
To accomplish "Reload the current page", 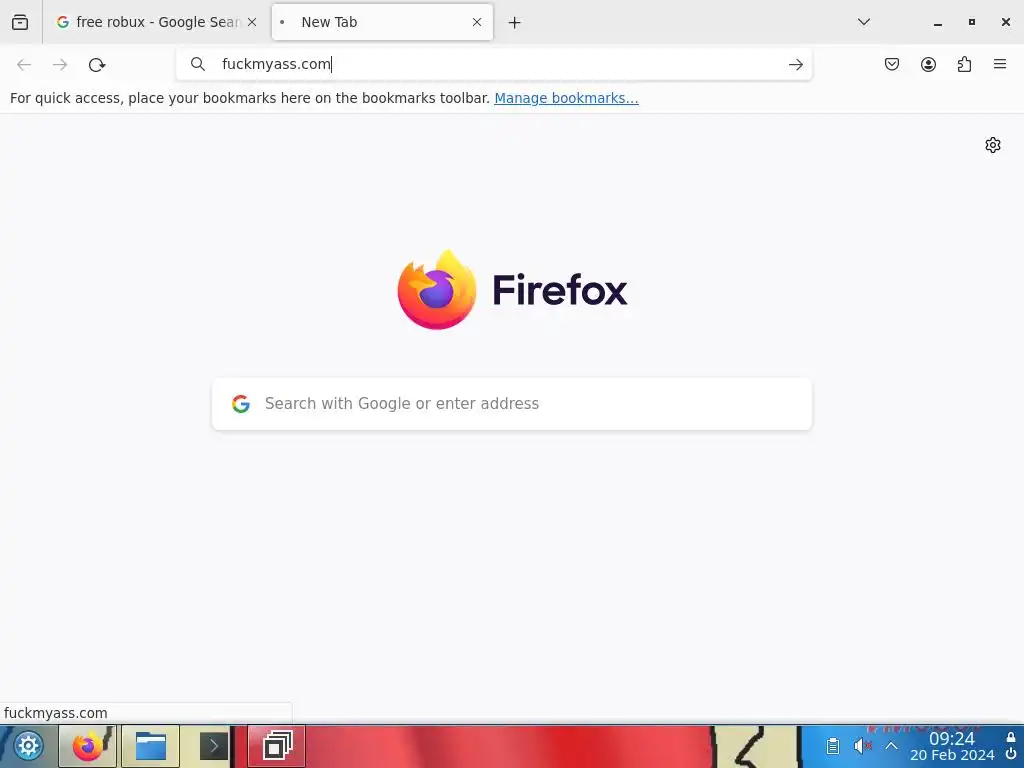I will (x=97, y=65).
